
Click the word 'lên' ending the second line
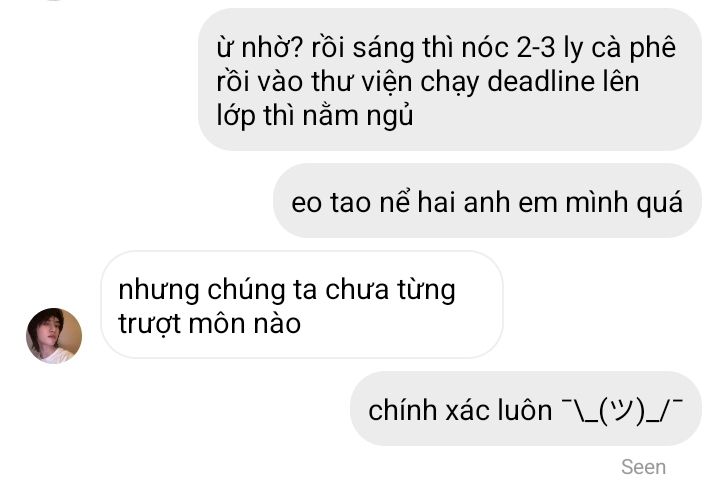(x=620, y=81)
